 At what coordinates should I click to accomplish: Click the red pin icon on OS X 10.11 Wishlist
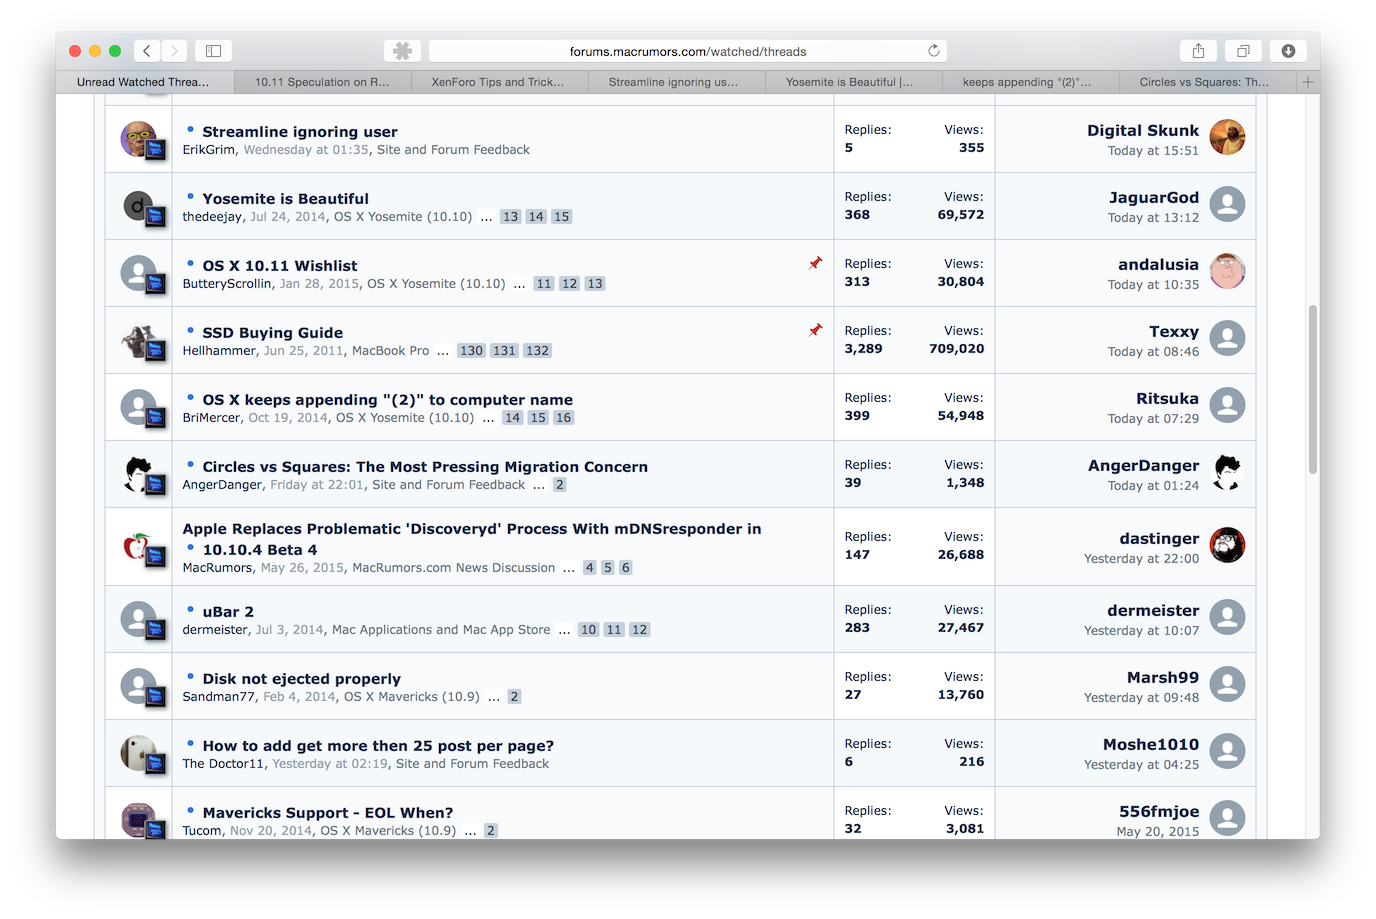(815, 263)
